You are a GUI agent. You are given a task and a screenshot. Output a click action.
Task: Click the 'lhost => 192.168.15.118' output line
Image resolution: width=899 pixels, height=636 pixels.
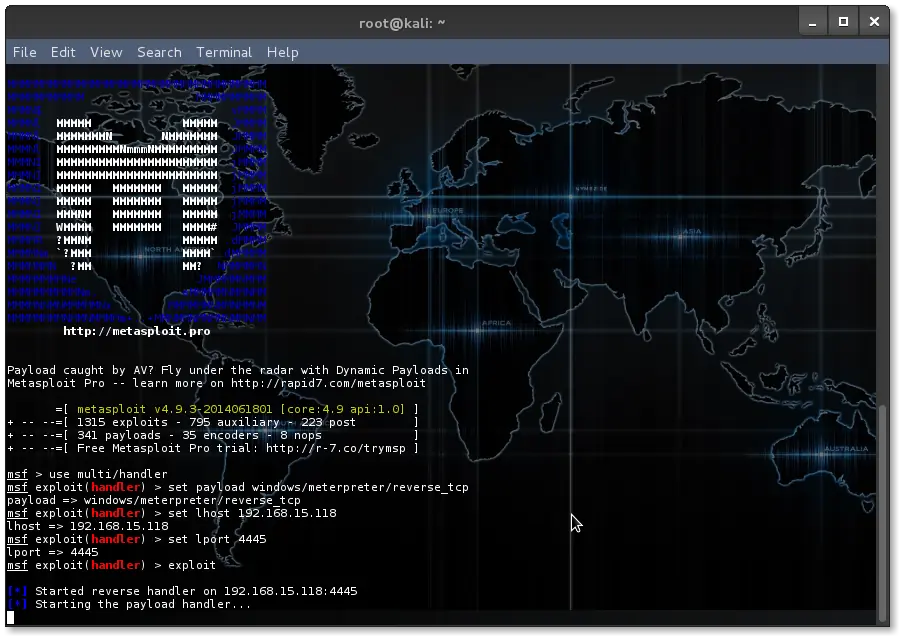88,526
